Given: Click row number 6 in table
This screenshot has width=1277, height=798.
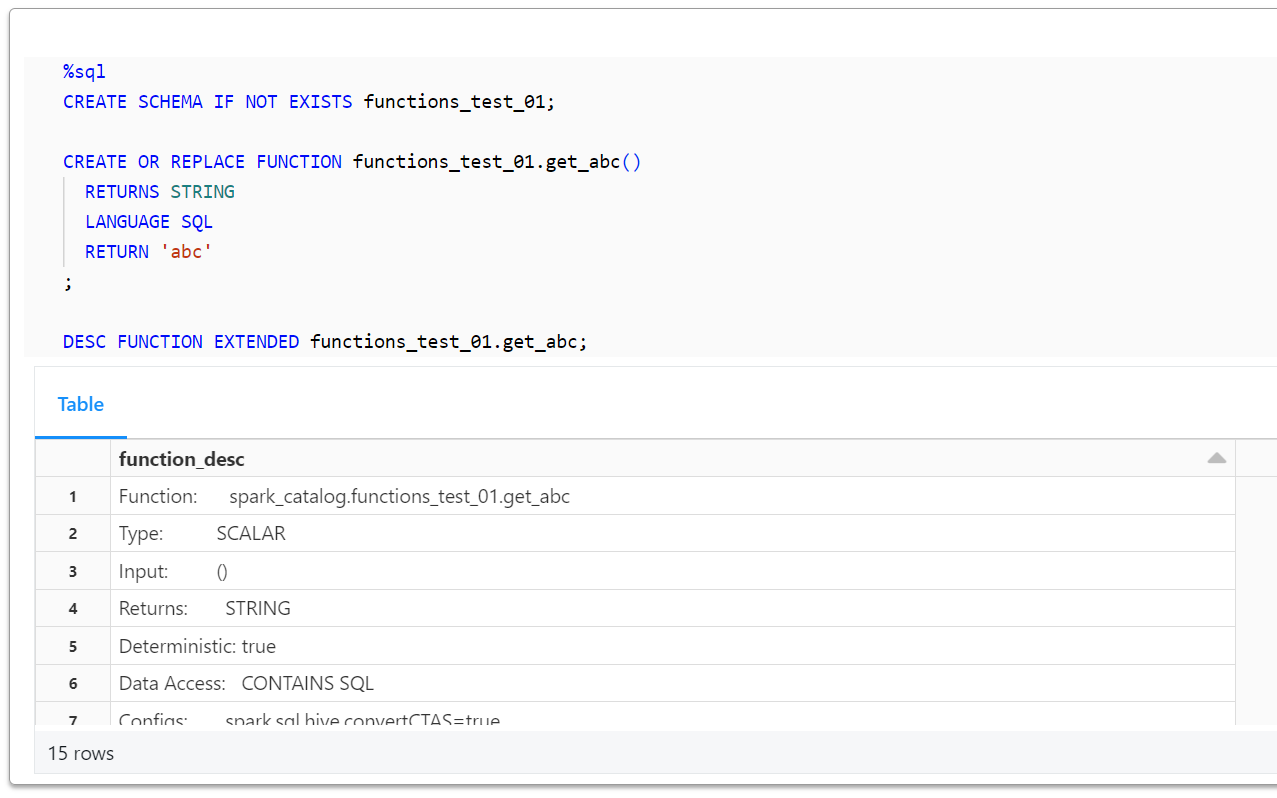Looking at the screenshot, I should tap(73, 683).
